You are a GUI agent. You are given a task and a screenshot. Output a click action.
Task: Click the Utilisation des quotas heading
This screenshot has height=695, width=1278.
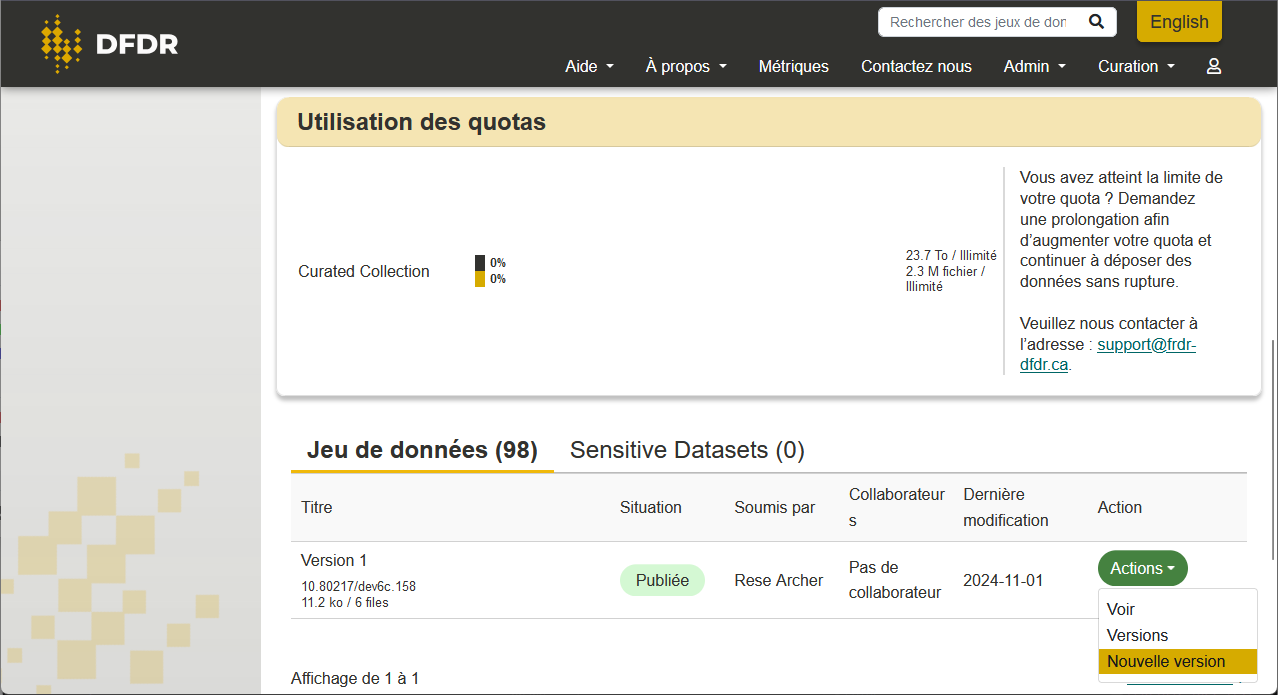click(x=422, y=122)
